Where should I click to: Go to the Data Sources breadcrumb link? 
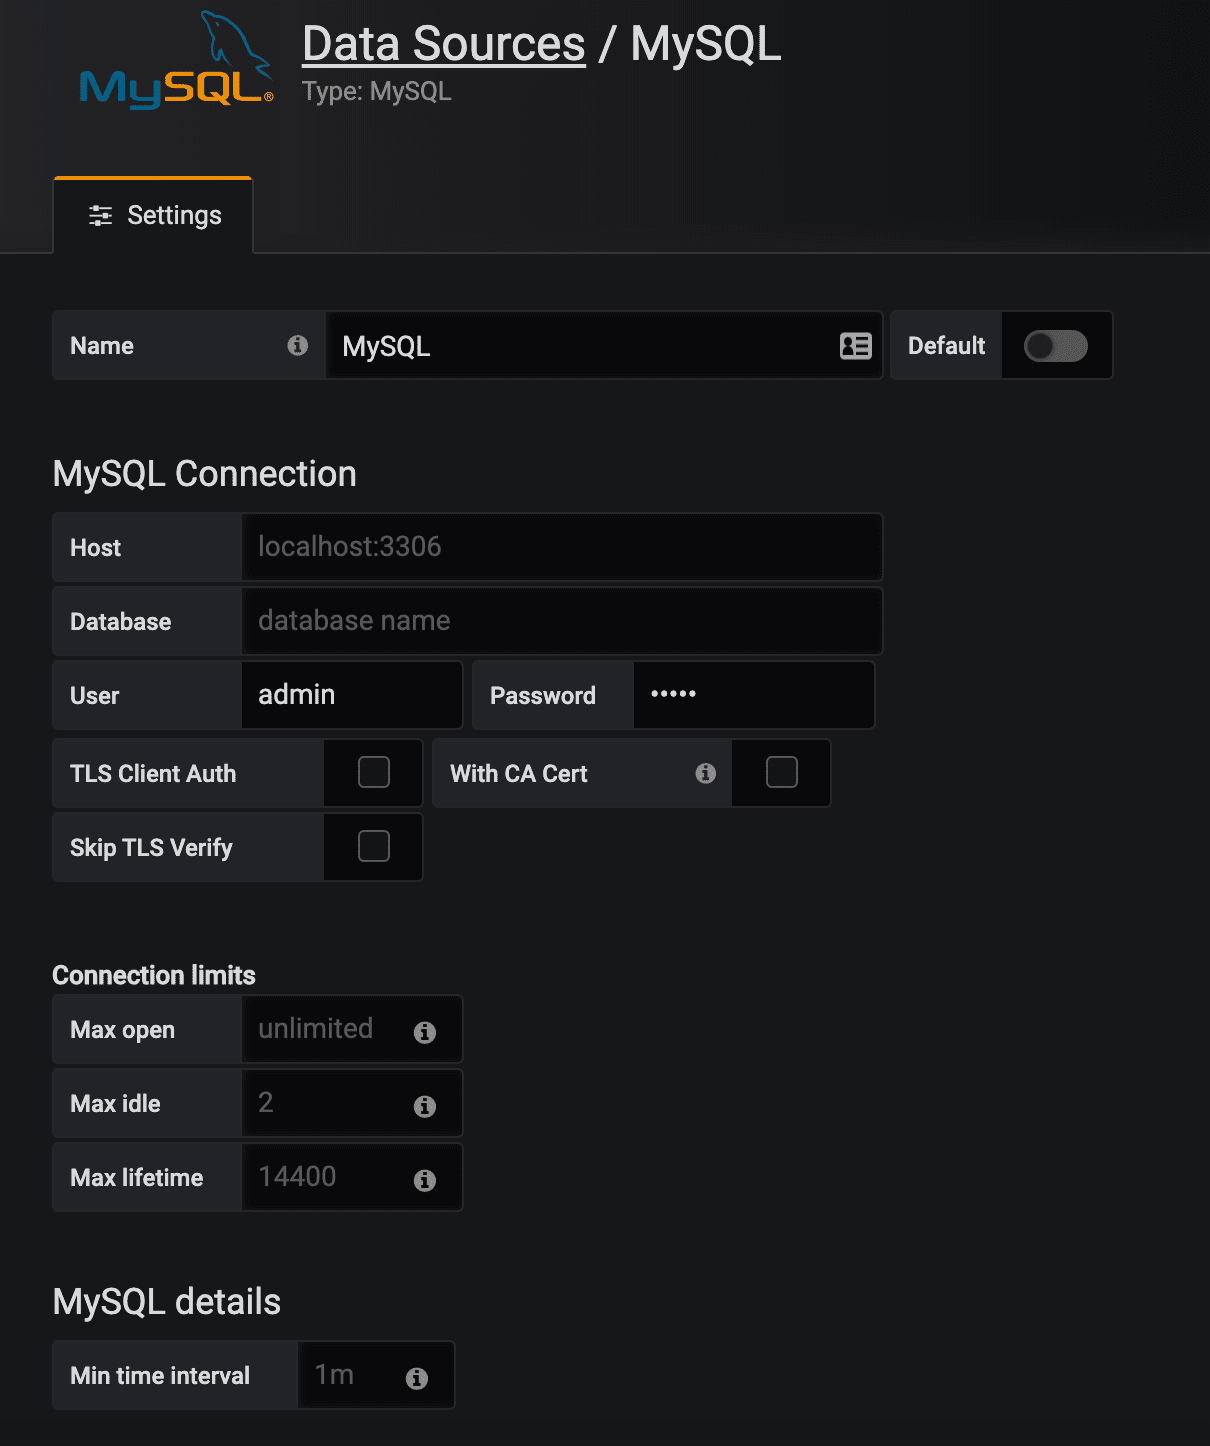tap(443, 44)
